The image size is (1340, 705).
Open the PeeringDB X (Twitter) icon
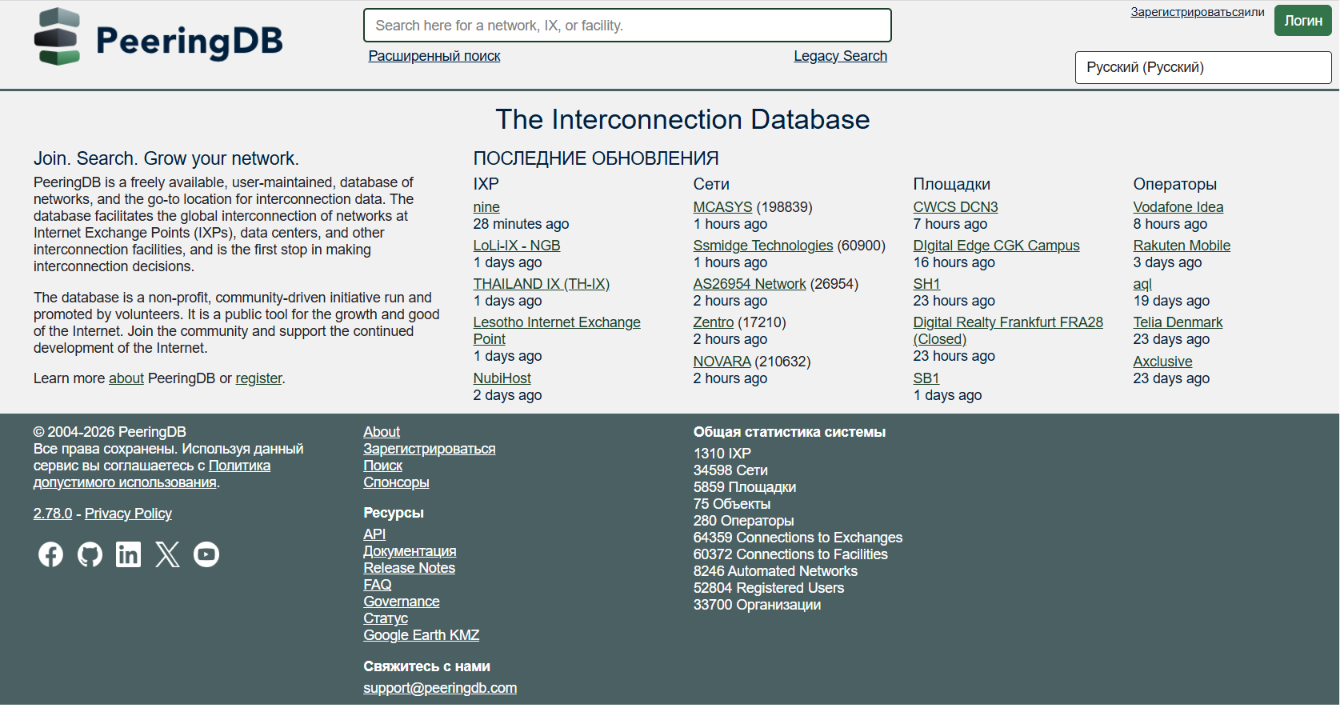[x=167, y=554]
